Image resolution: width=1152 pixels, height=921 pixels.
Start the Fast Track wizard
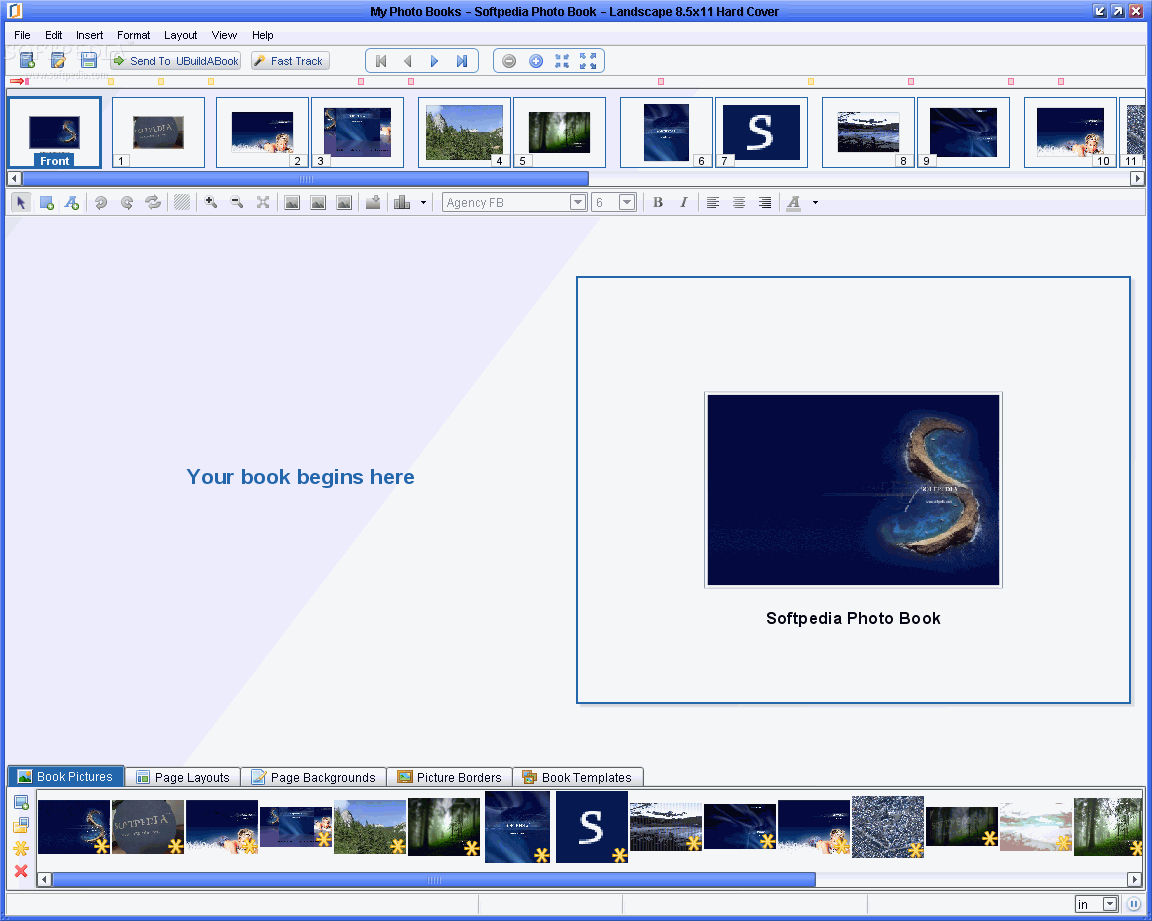(x=290, y=61)
